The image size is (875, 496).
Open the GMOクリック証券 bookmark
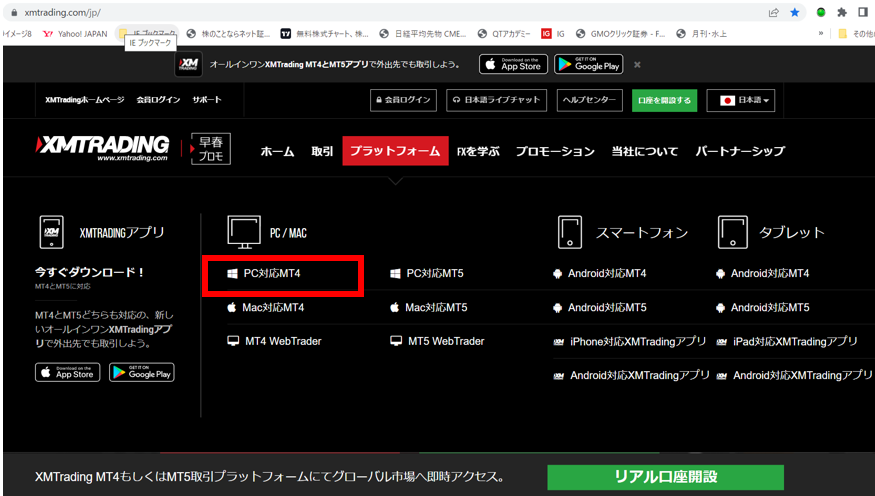[621, 34]
